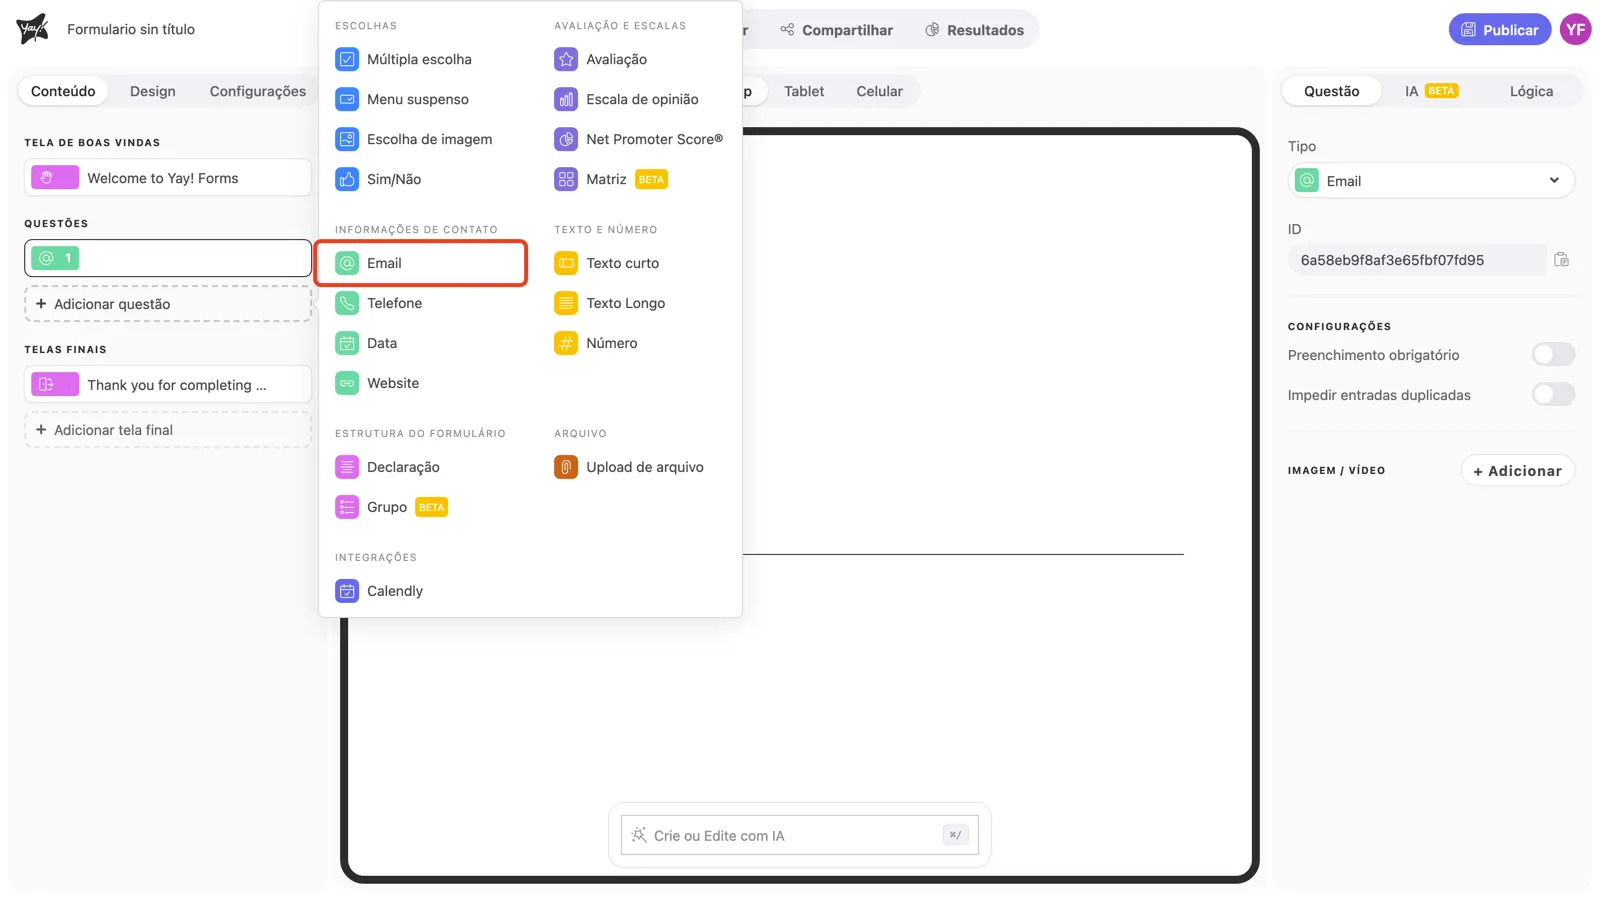This screenshot has width=1600, height=900.
Task: Click the Resultados chart icon
Action: pos(932,30)
